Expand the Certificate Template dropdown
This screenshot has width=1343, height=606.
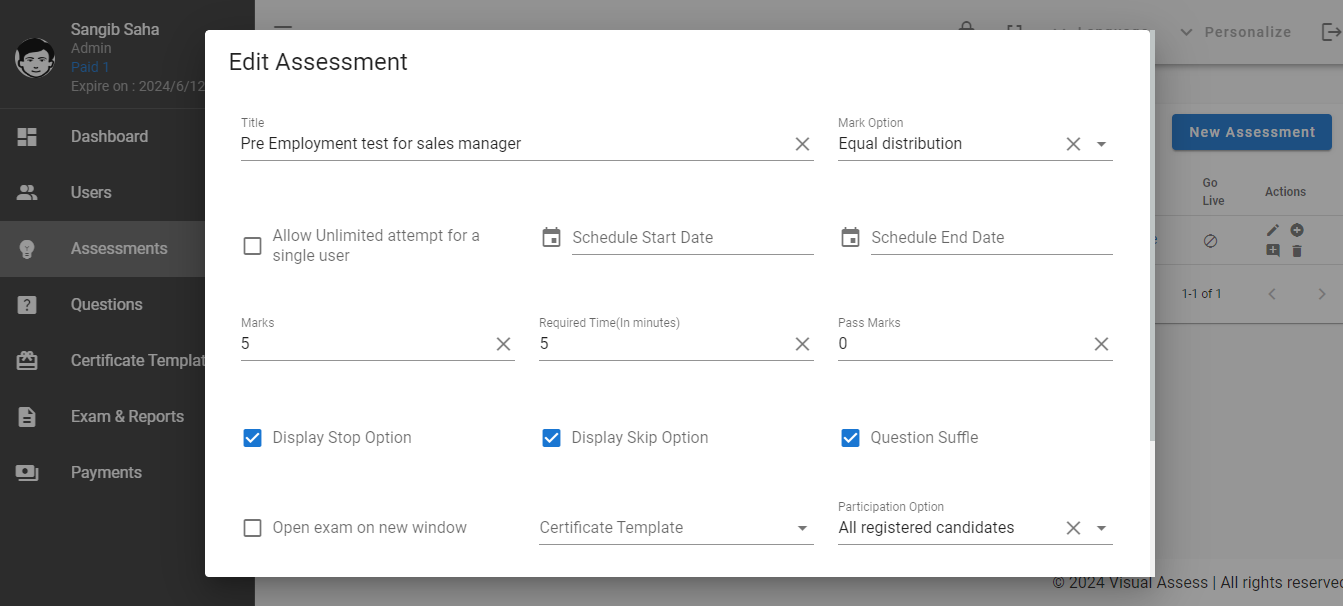click(x=801, y=527)
